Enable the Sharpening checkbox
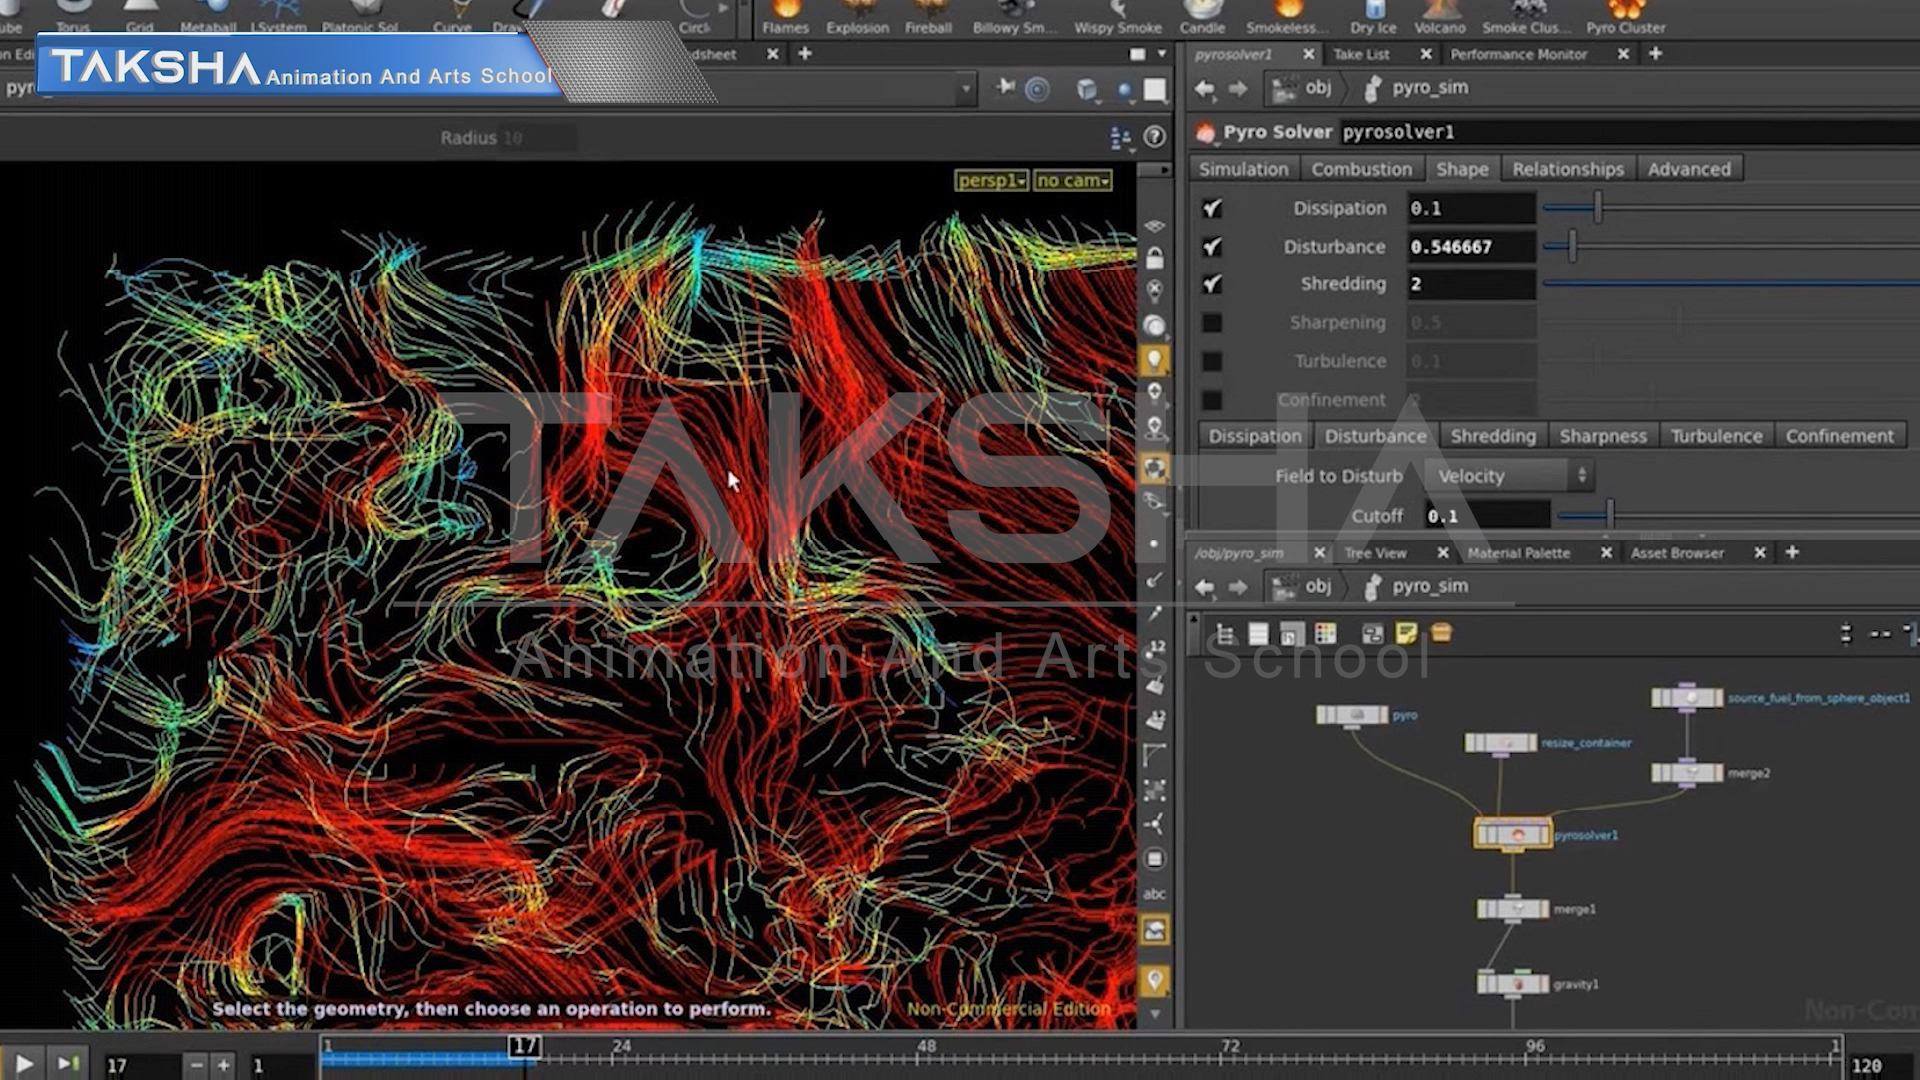1920x1080 pixels. pos(1212,323)
